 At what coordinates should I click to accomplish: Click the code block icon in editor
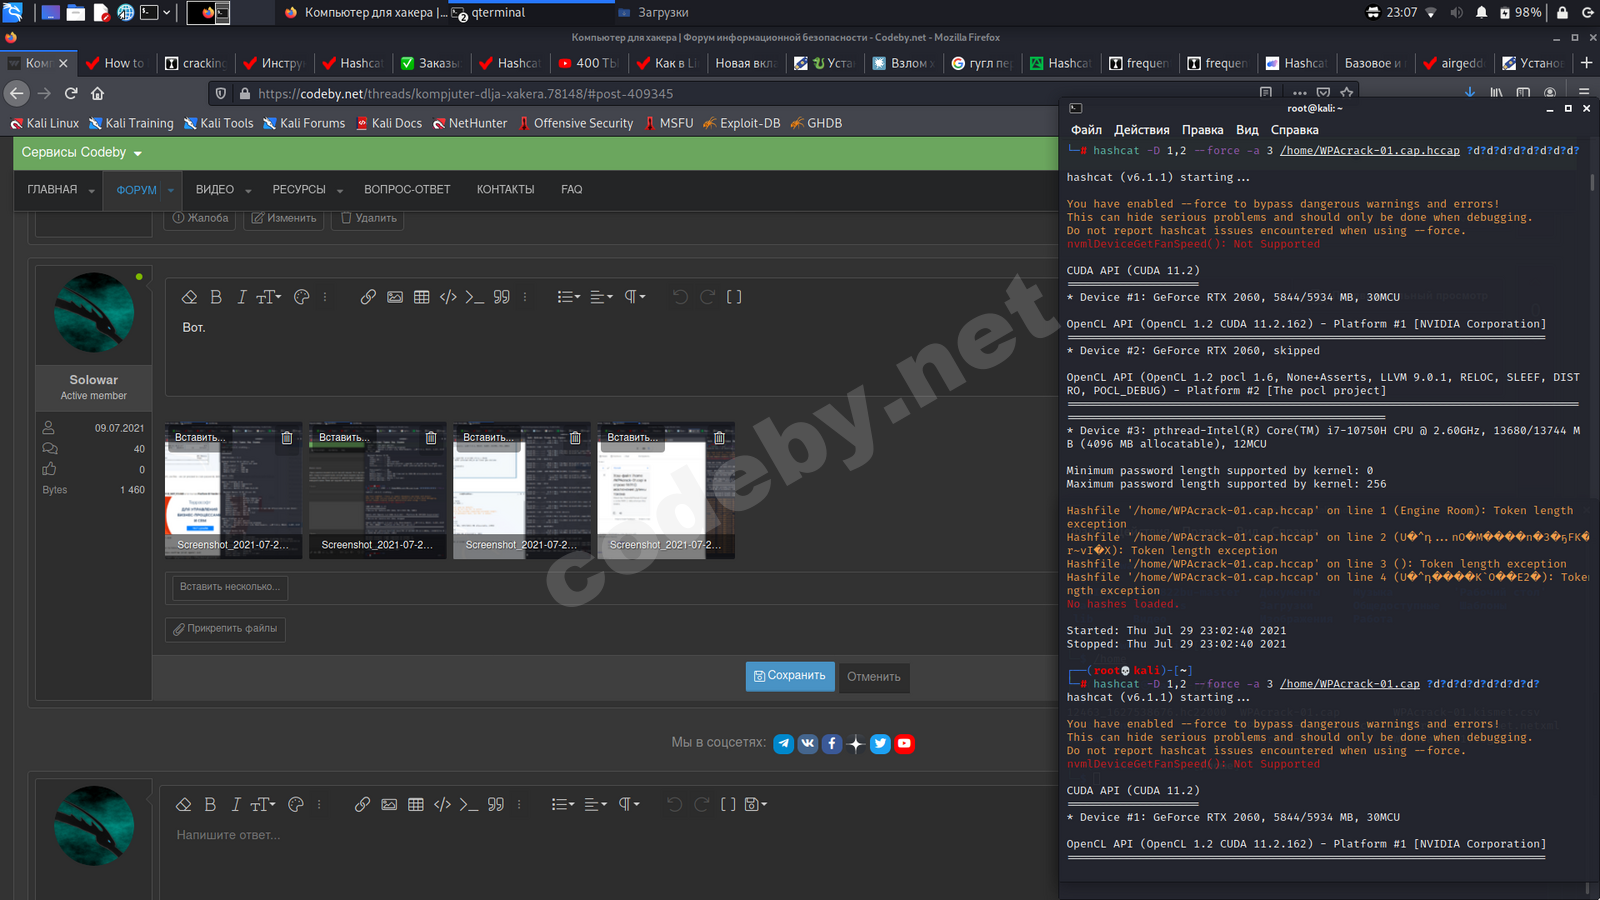[x=448, y=297]
